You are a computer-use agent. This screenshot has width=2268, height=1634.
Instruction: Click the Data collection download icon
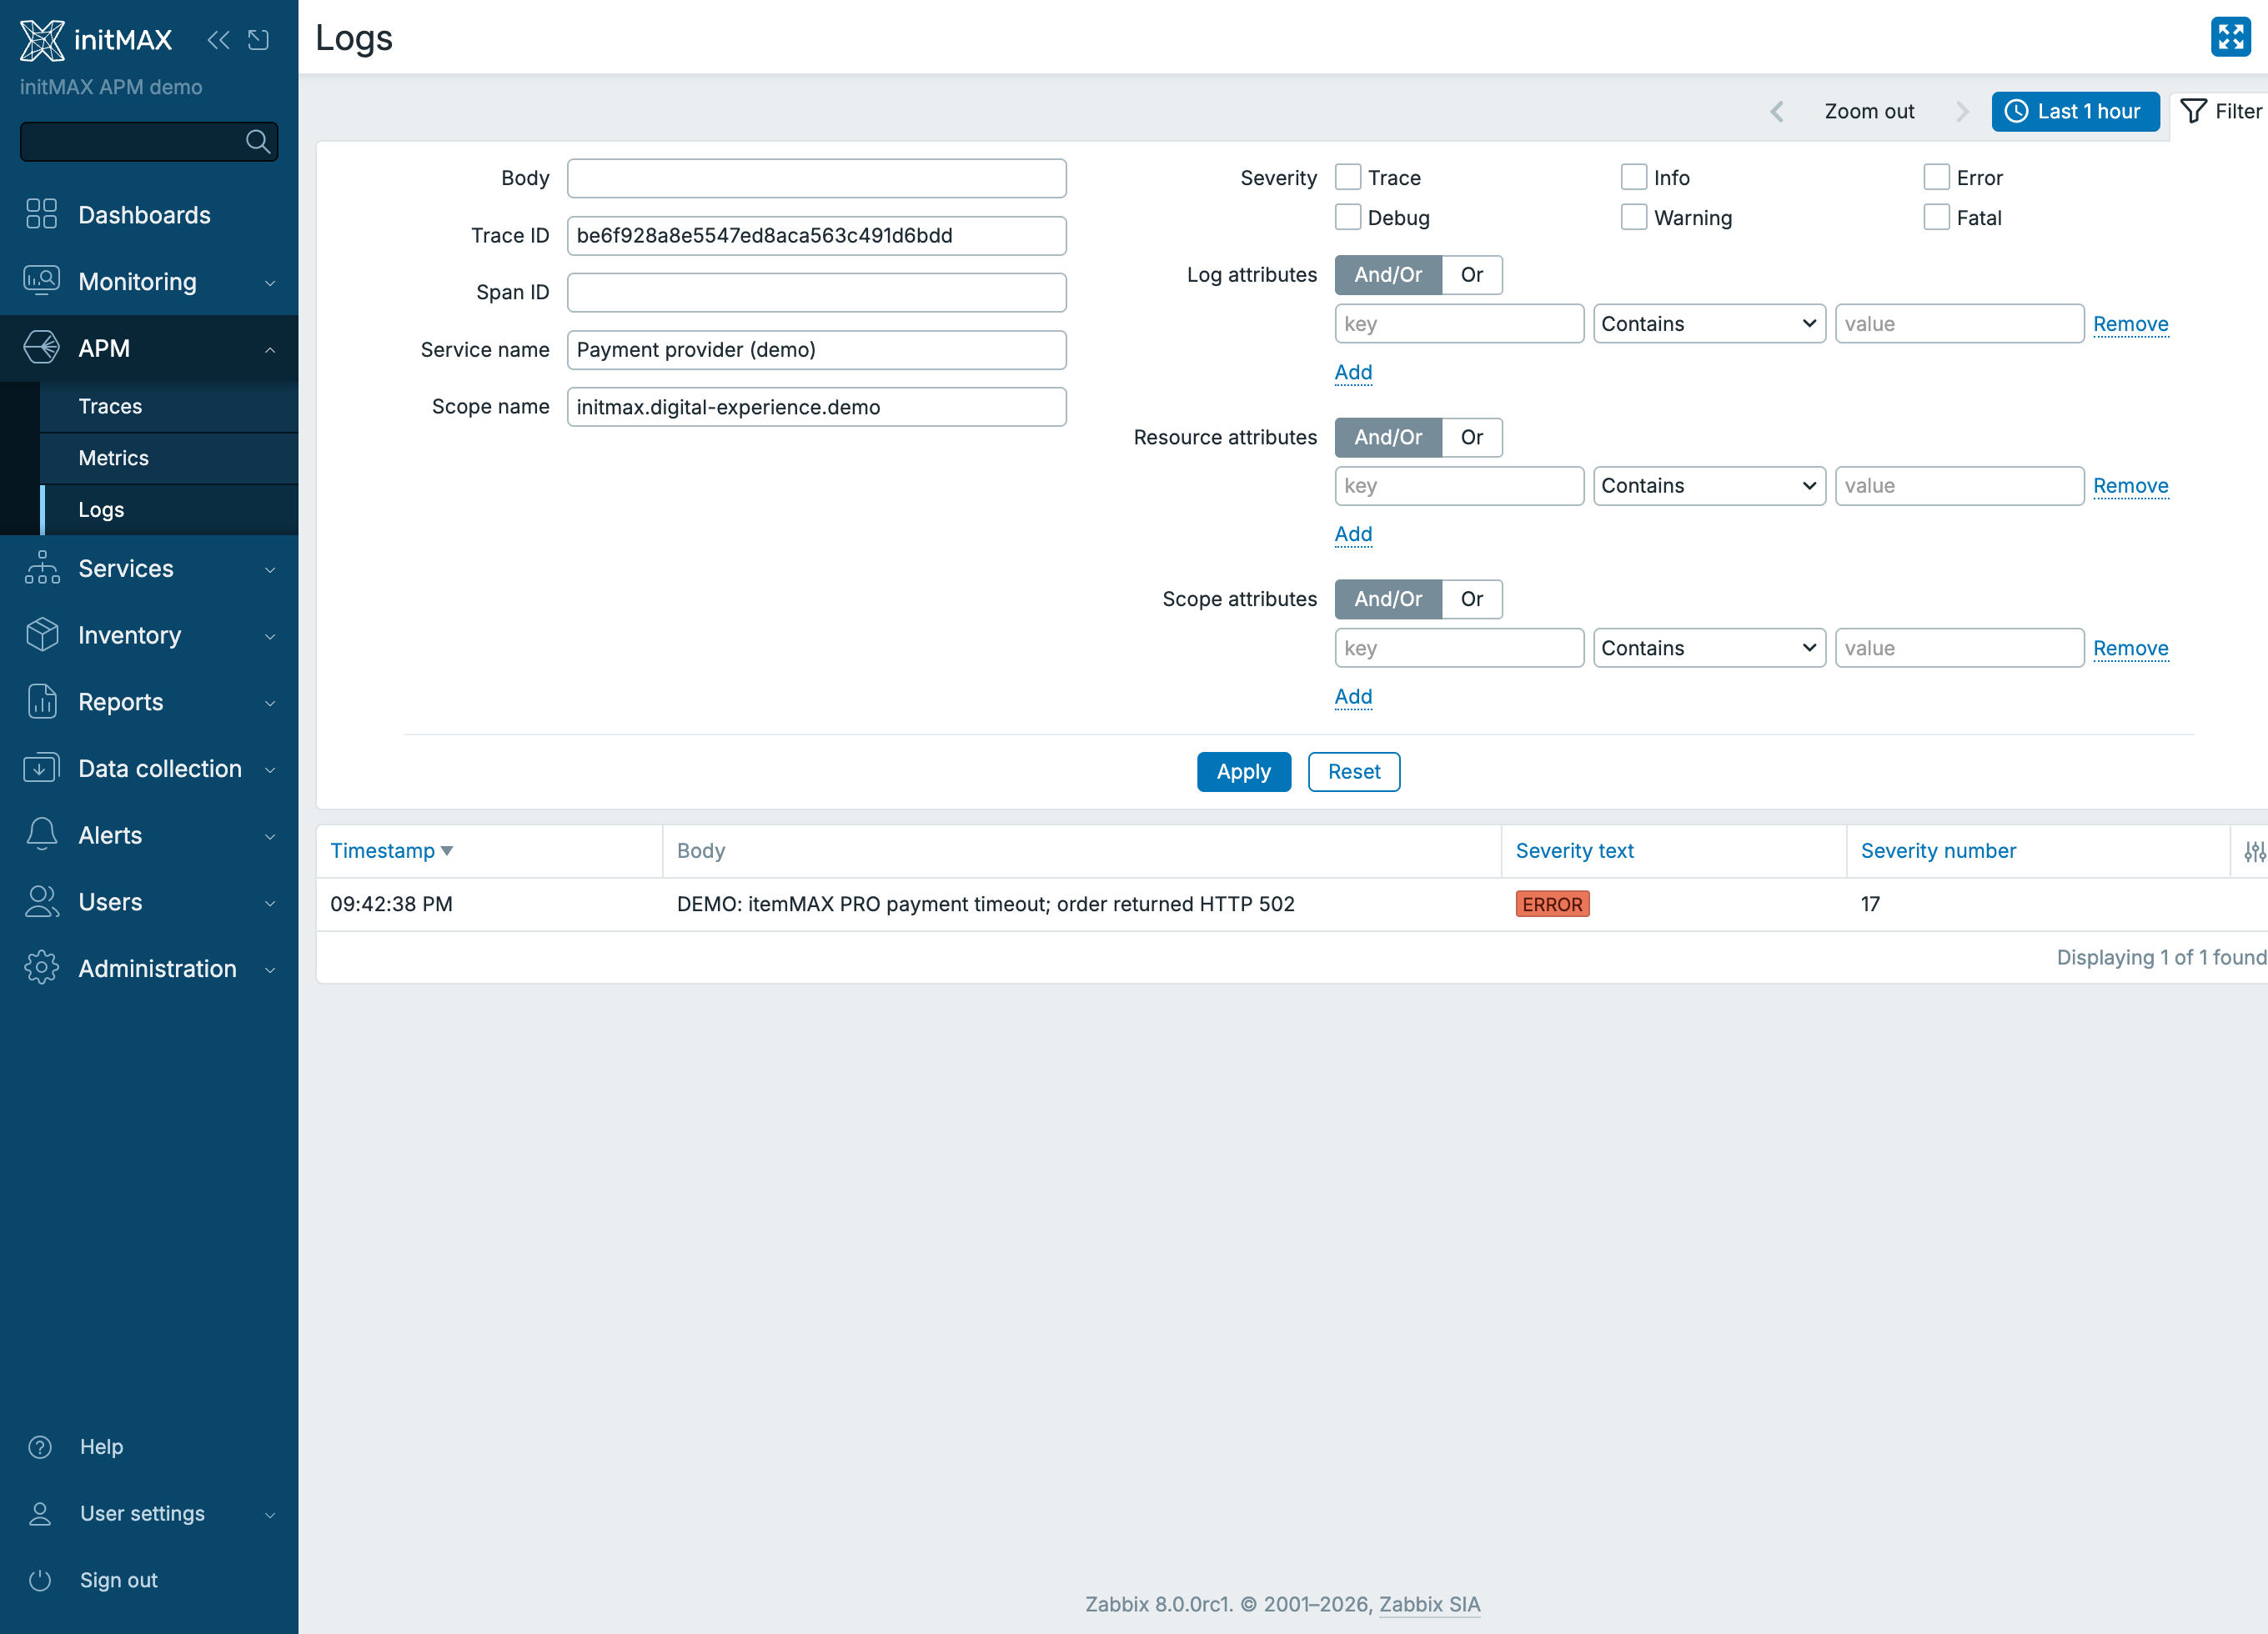point(41,768)
